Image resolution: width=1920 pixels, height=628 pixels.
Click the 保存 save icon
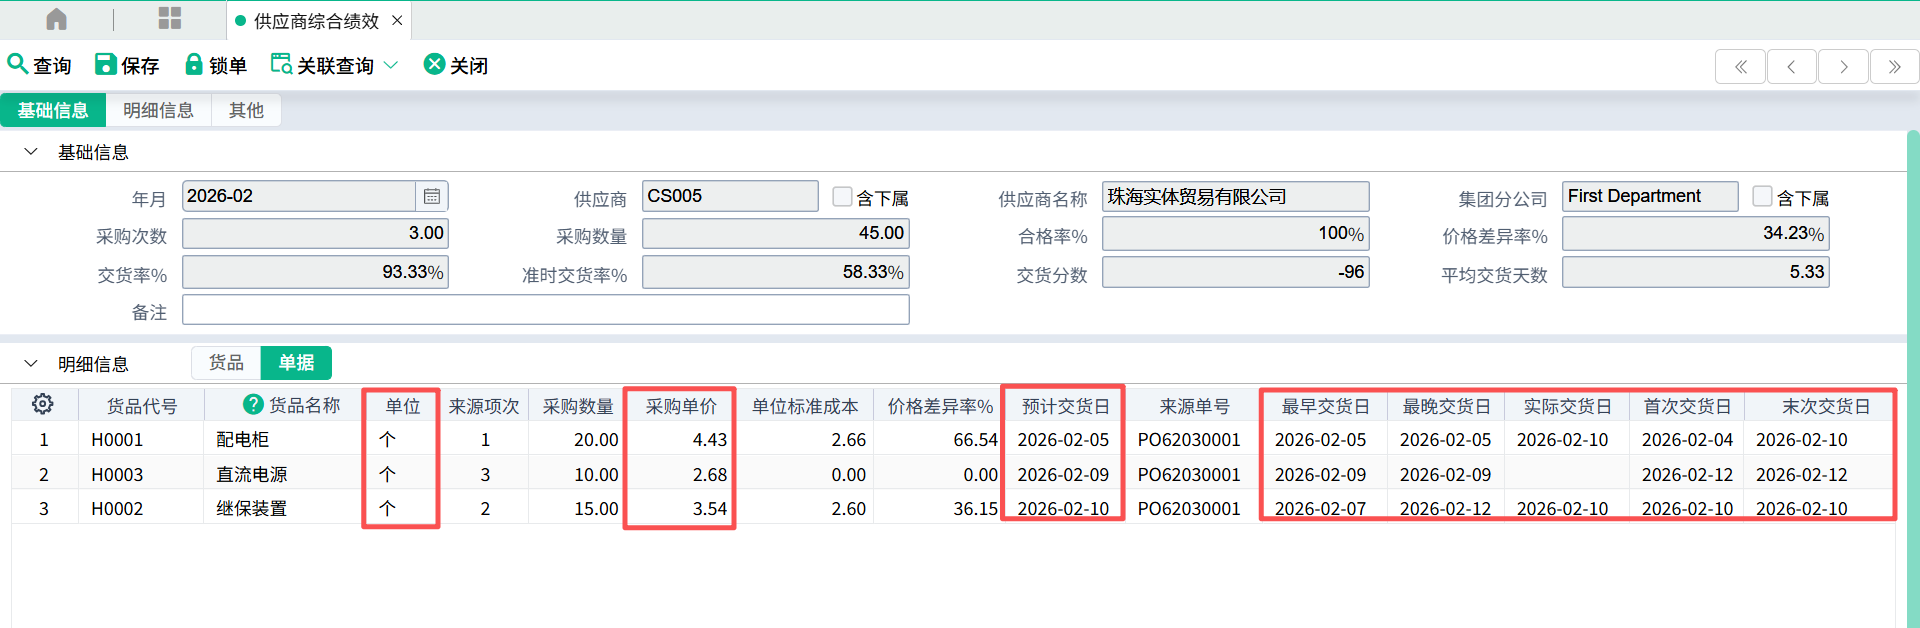point(105,64)
